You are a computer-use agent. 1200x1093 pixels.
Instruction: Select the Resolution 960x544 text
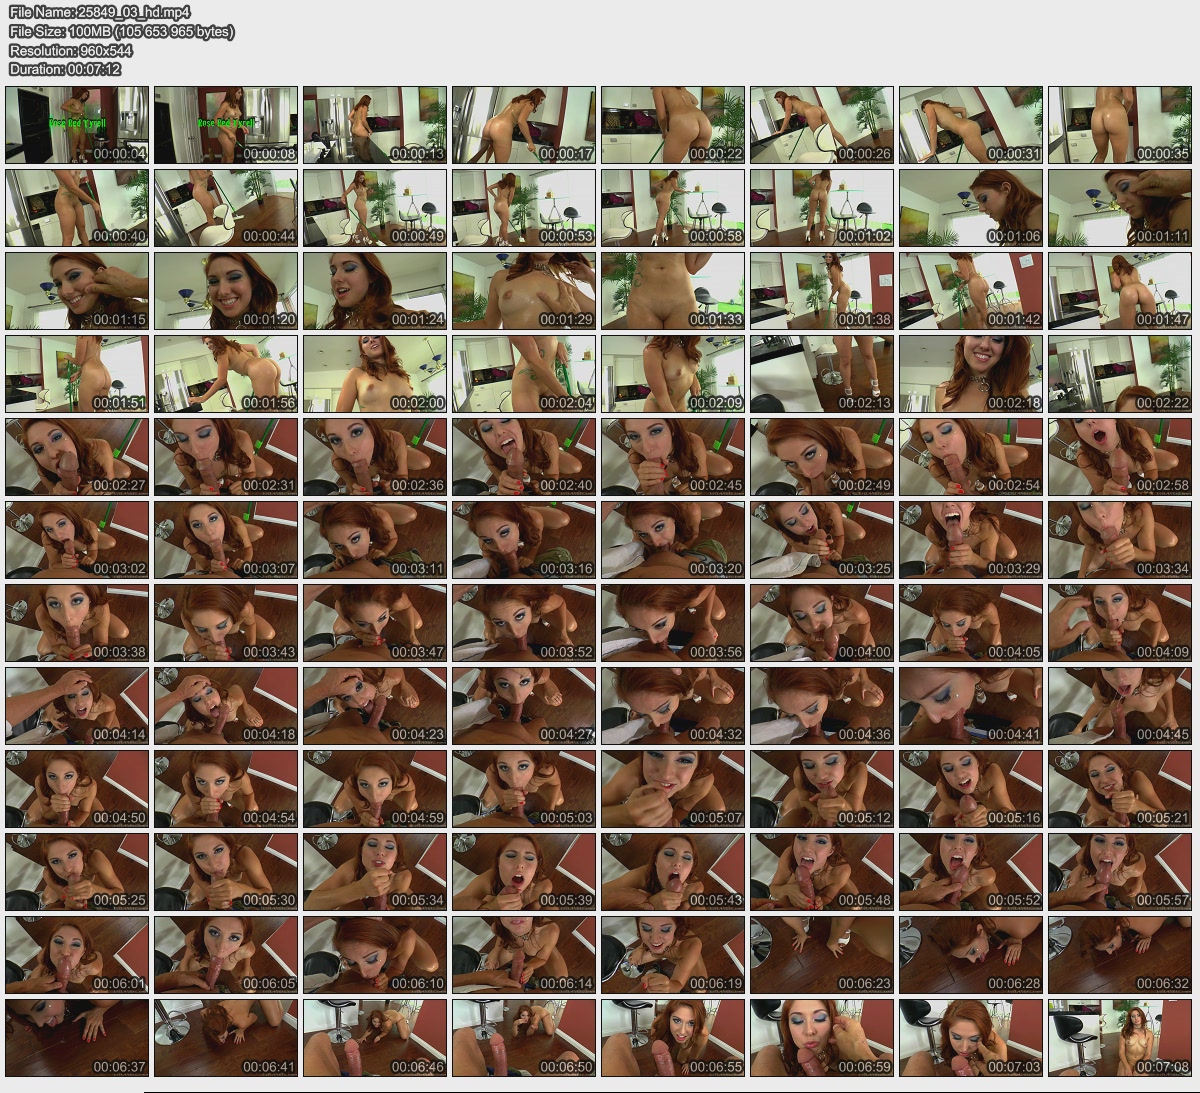click(71, 50)
